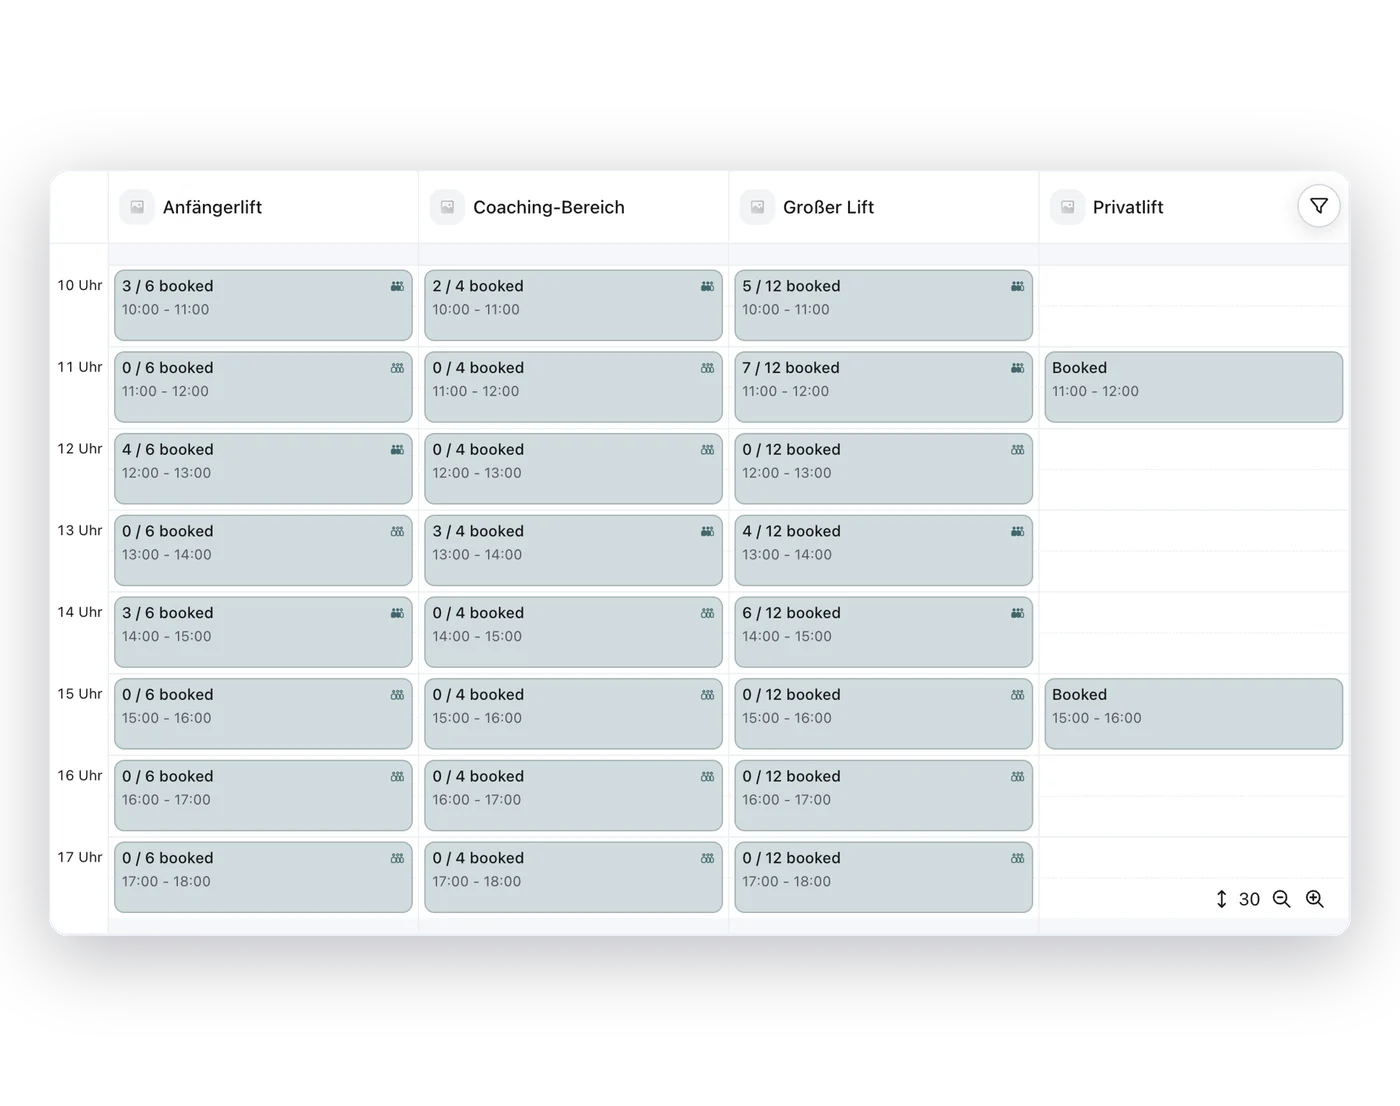Screen dimensions: 1400x1106
Task: Click group icon on Coaching-Bereich 13:00 slot
Action: coord(707,531)
